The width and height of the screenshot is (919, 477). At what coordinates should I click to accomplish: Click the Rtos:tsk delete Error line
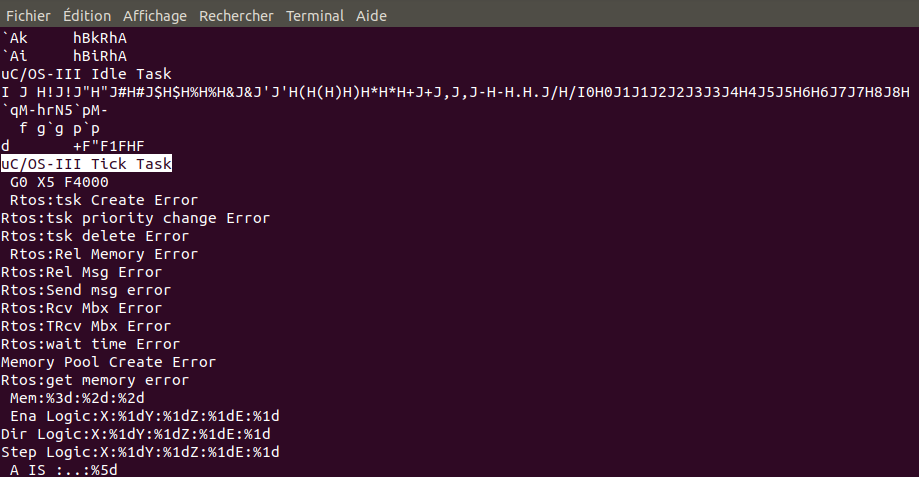click(x=95, y=236)
